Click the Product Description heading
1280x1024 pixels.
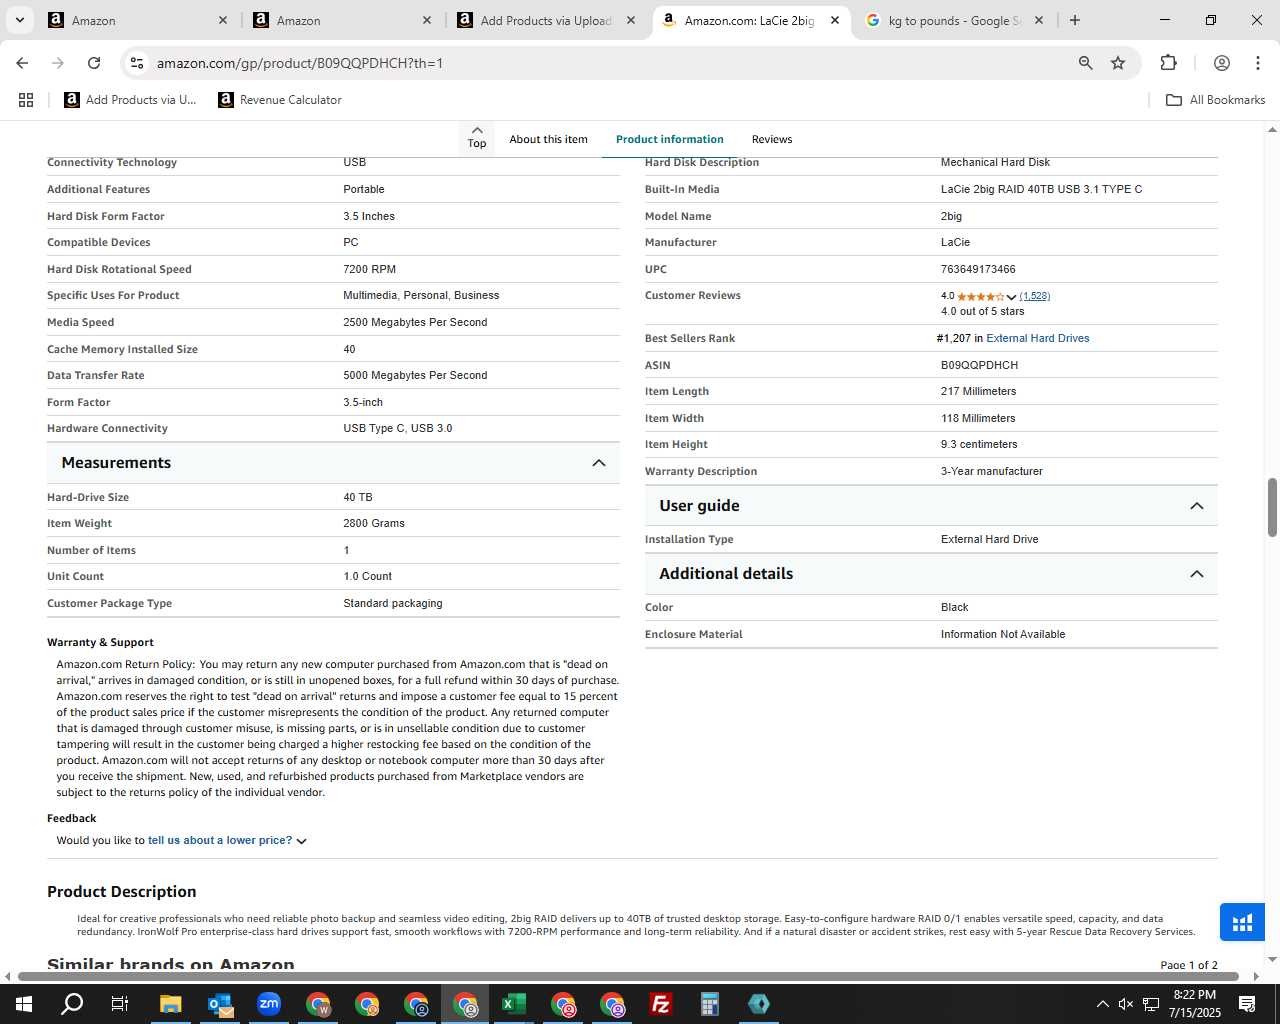point(122,892)
